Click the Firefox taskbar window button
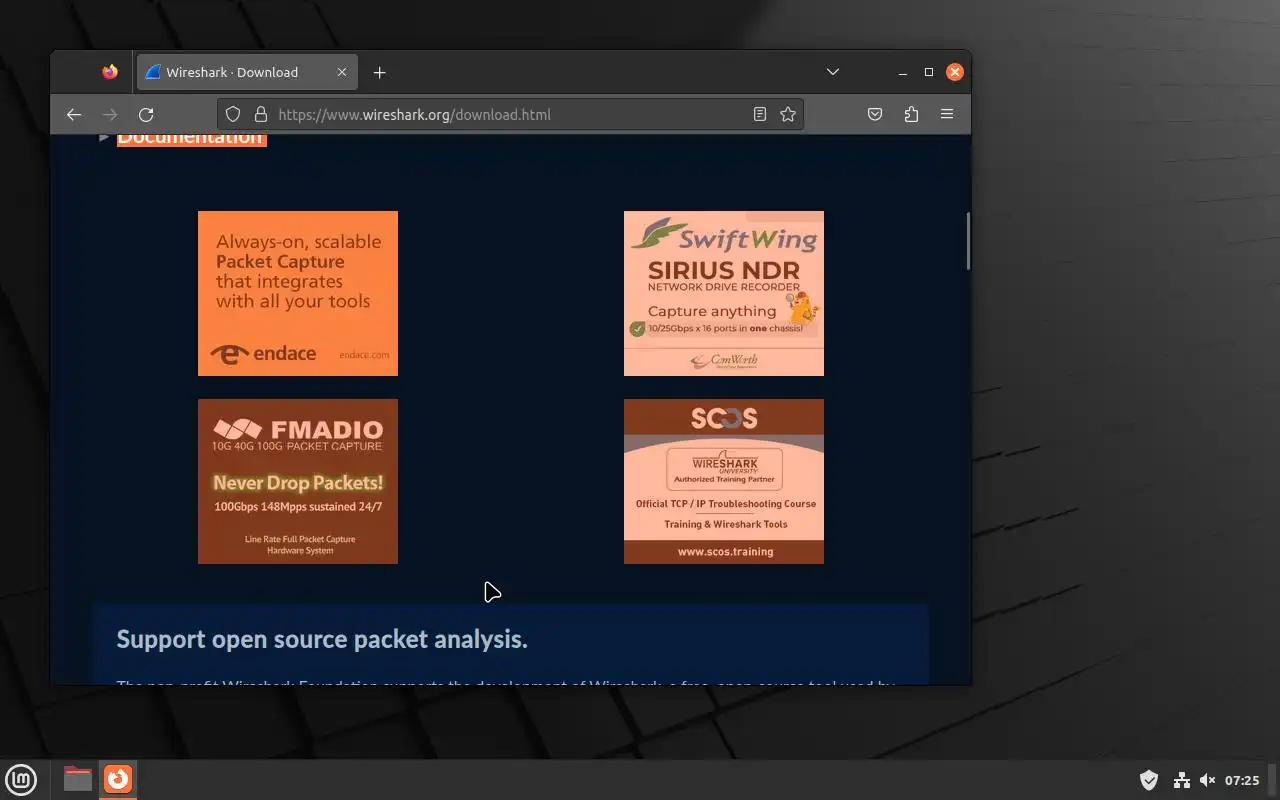The width and height of the screenshot is (1280, 800). coord(118,779)
